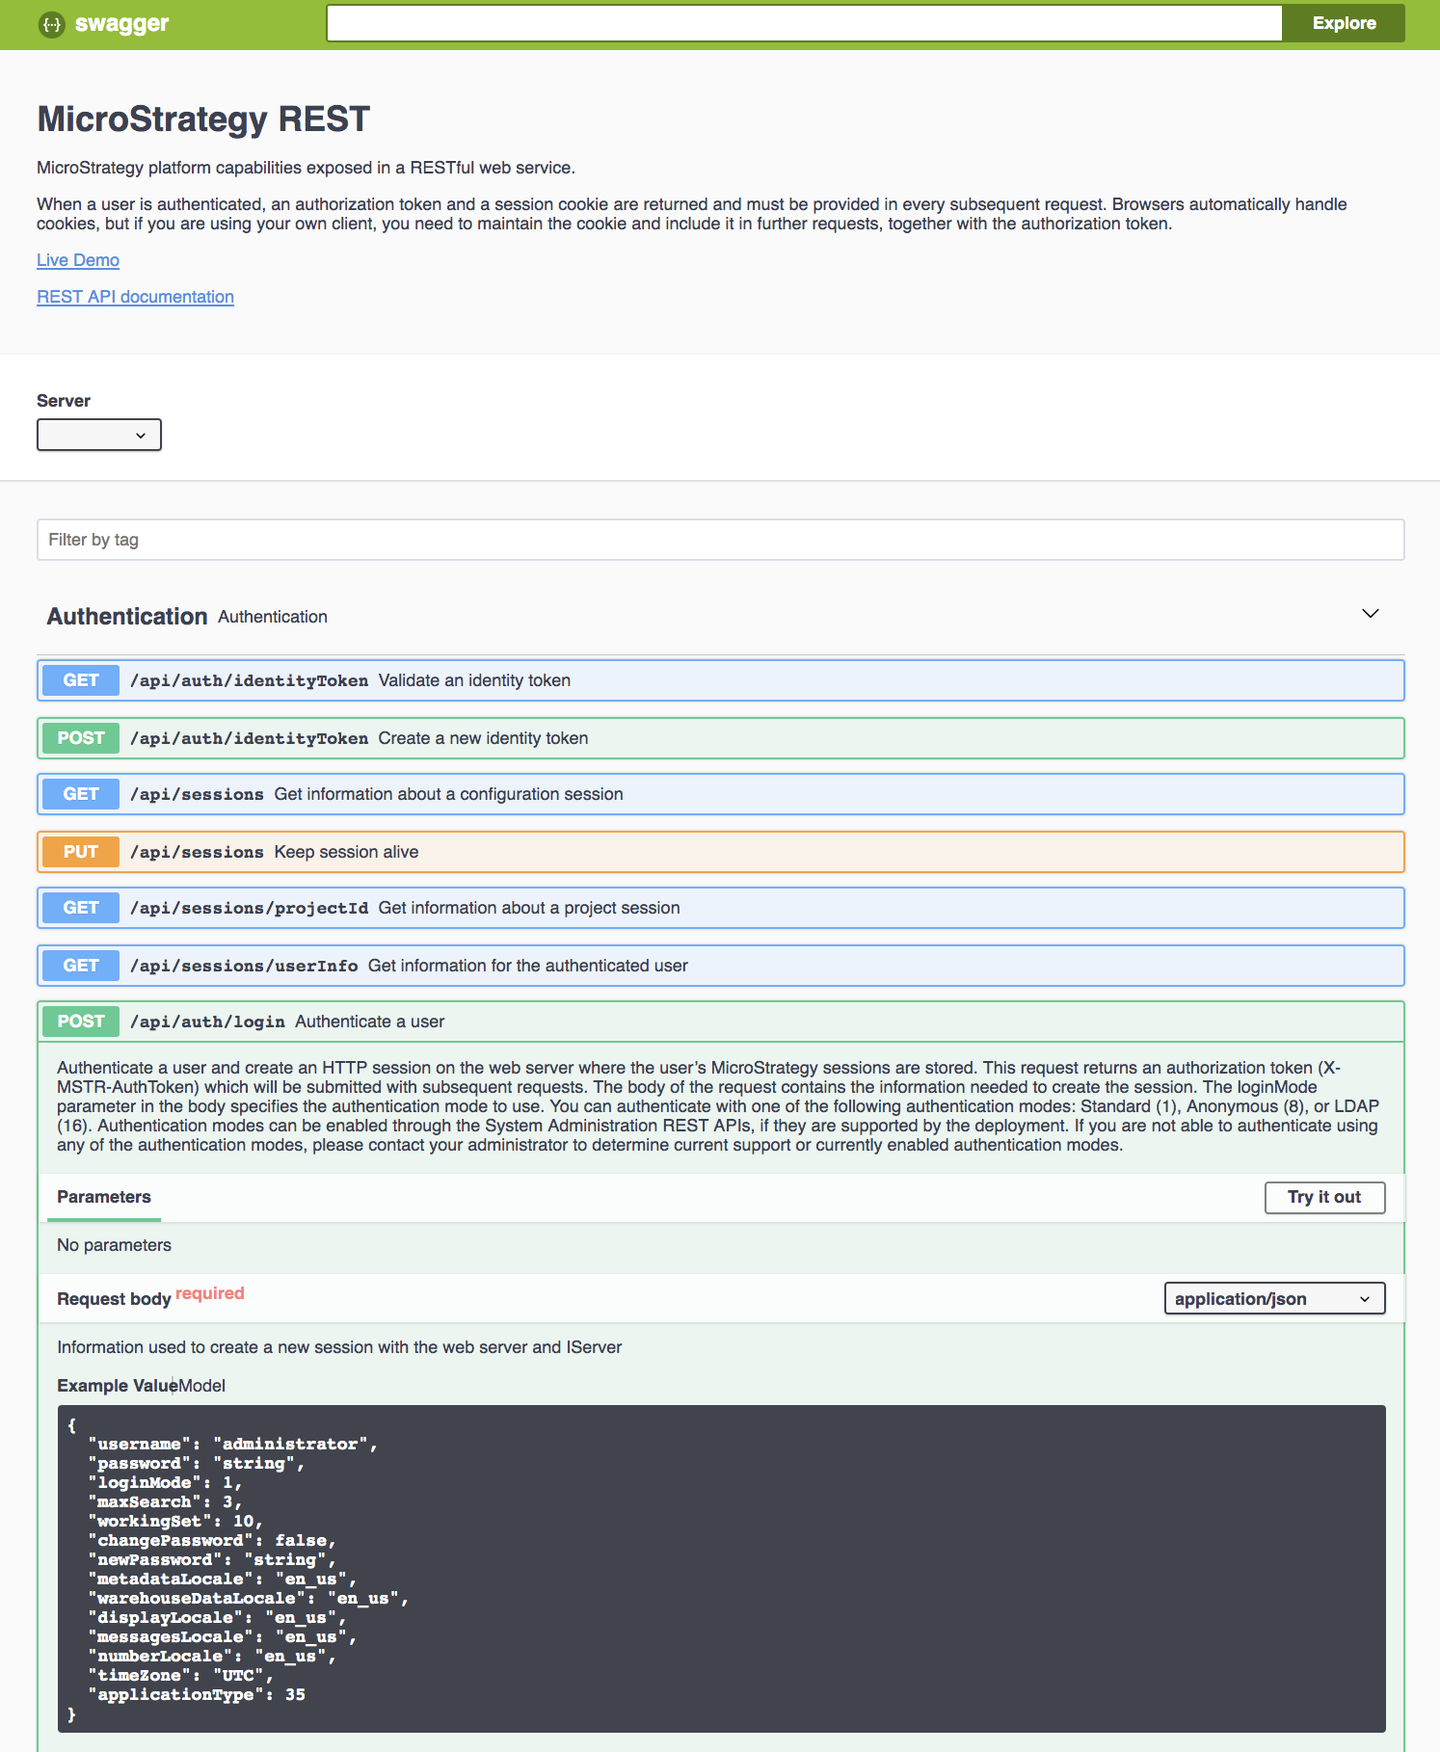The width and height of the screenshot is (1440, 1752).
Task: Click the "timeZone": "UTC" JSON line
Action: pos(181,1676)
